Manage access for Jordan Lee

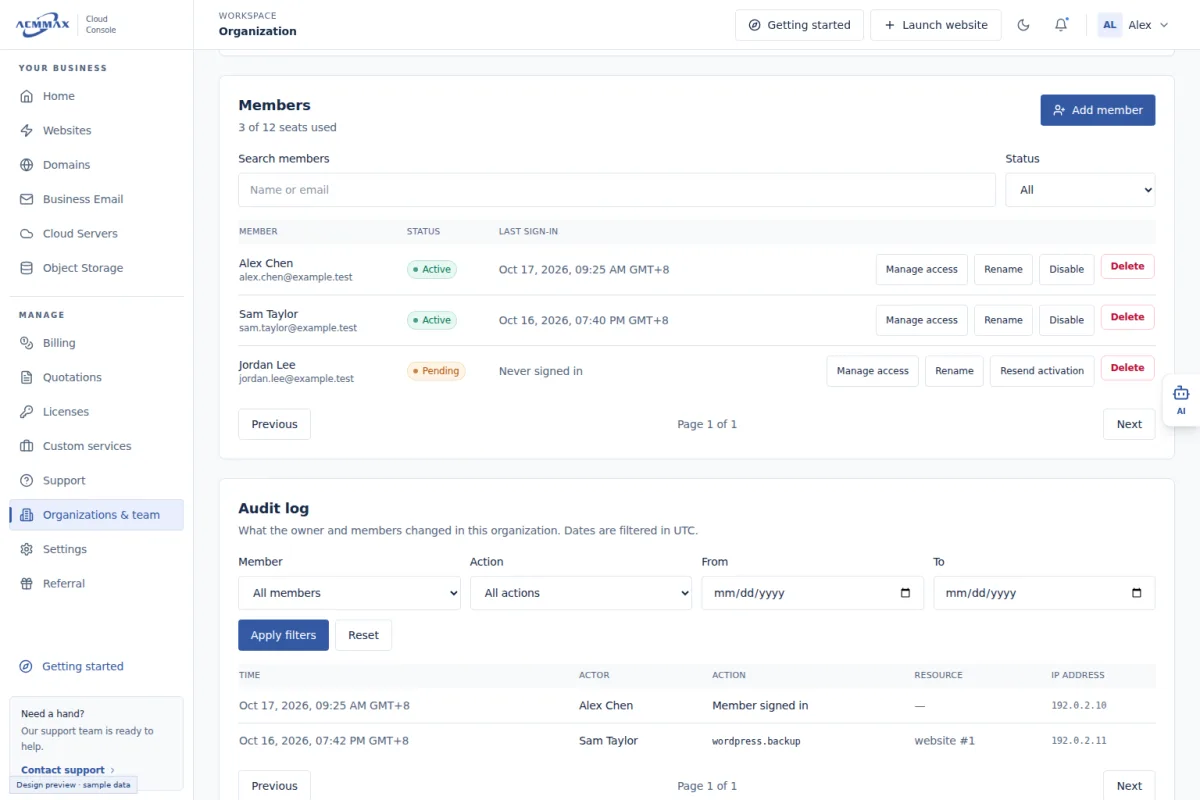click(x=873, y=371)
